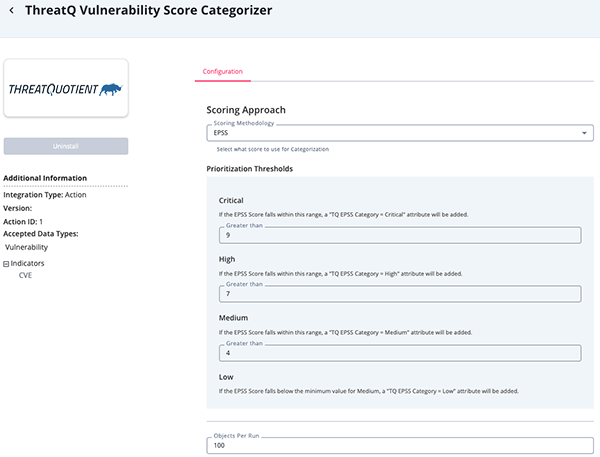Click the page title ThreatQ Vulnerability Score Categorizer
This screenshot has width=600, height=457.
coord(148,10)
